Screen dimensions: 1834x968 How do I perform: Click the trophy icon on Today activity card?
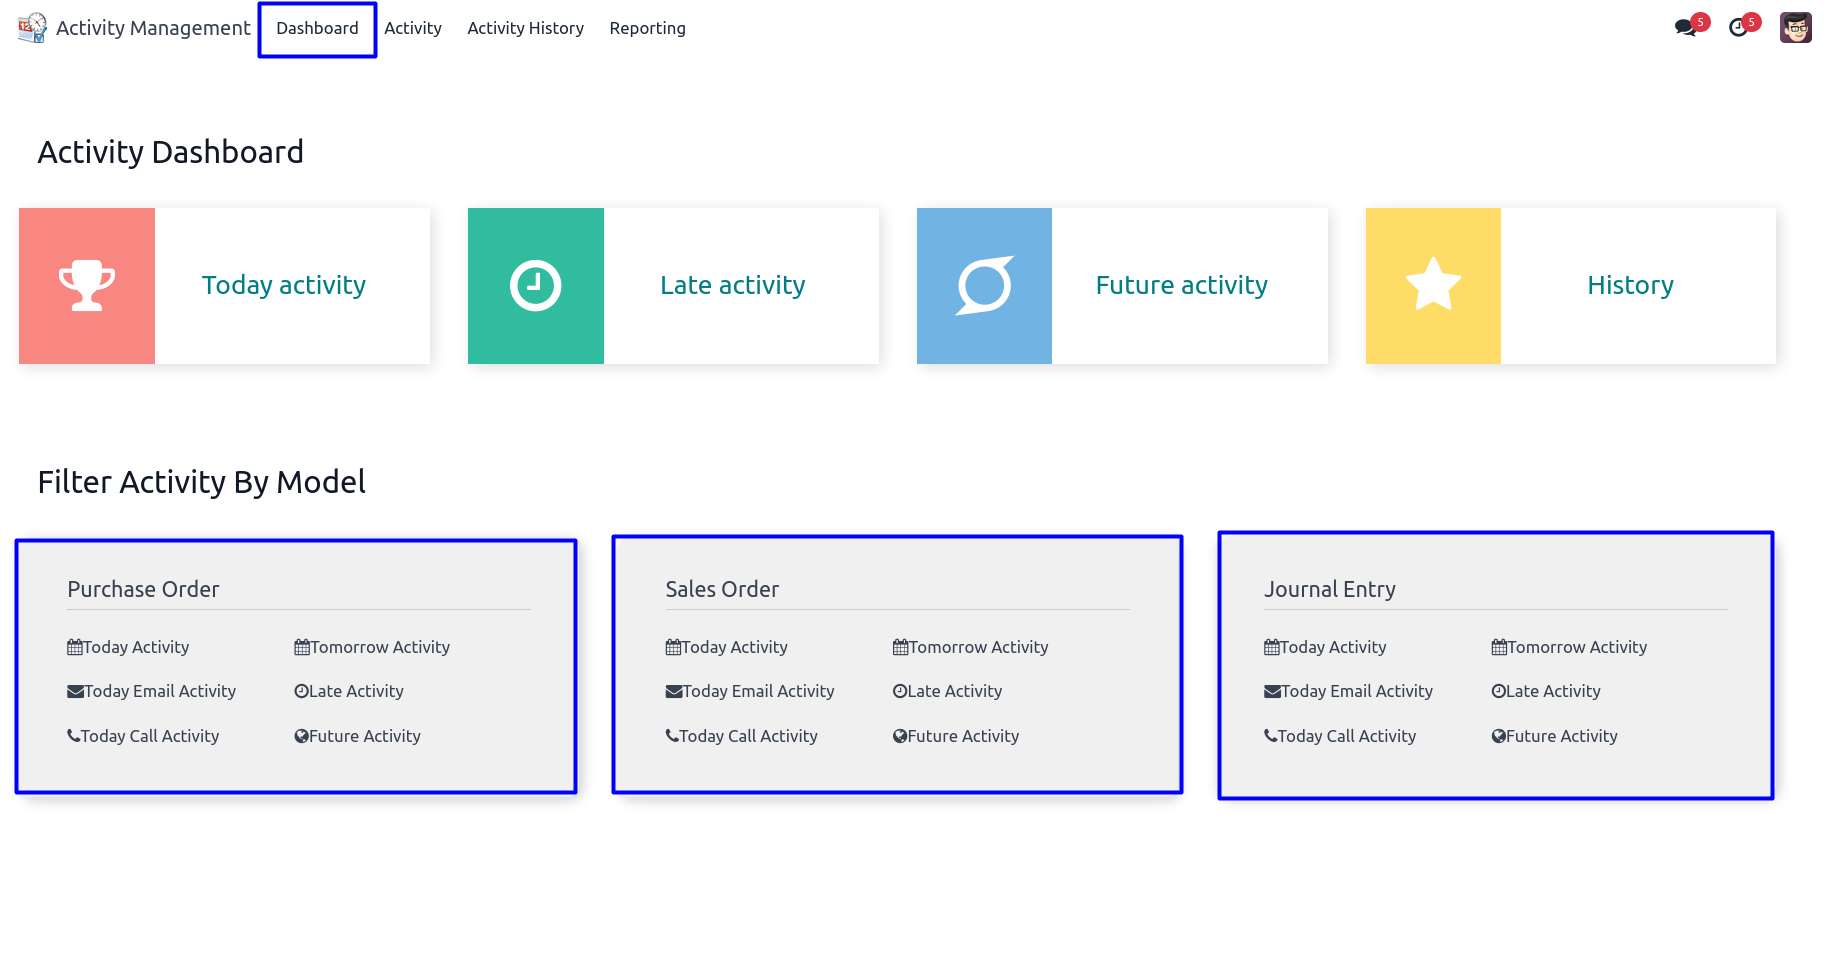87,286
